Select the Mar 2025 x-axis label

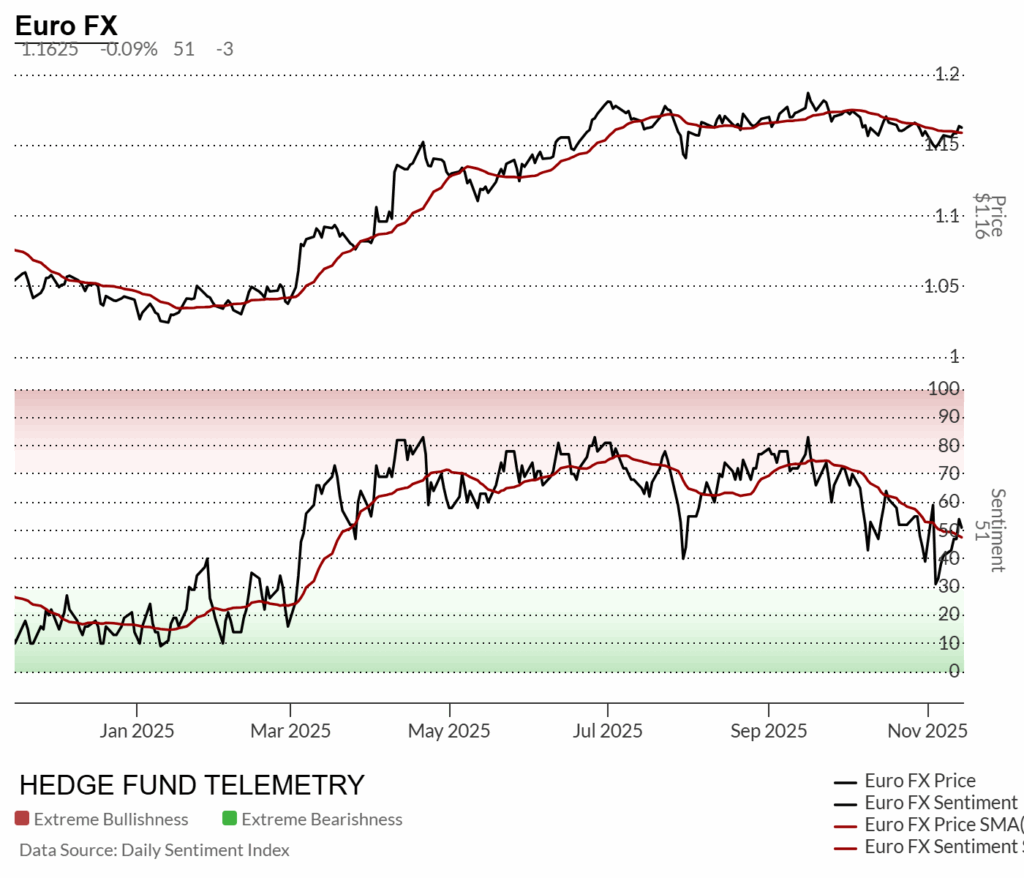coord(291,731)
